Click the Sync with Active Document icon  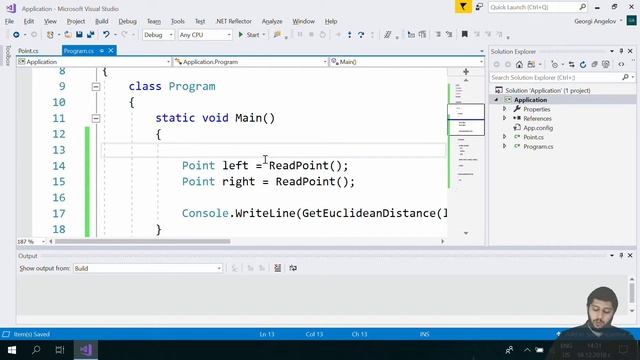point(571,64)
